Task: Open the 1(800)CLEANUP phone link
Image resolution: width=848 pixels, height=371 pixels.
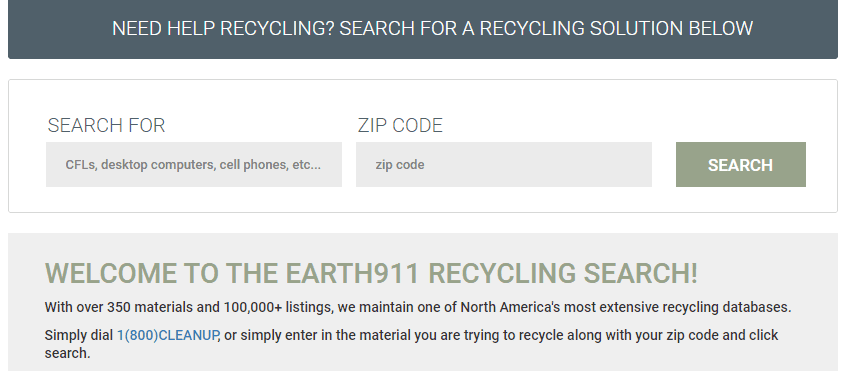Action: coord(167,335)
